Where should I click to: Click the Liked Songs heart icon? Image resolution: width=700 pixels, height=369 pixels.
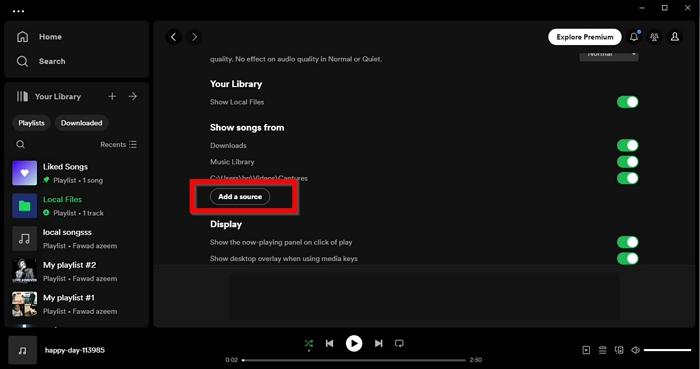pos(25,173)
